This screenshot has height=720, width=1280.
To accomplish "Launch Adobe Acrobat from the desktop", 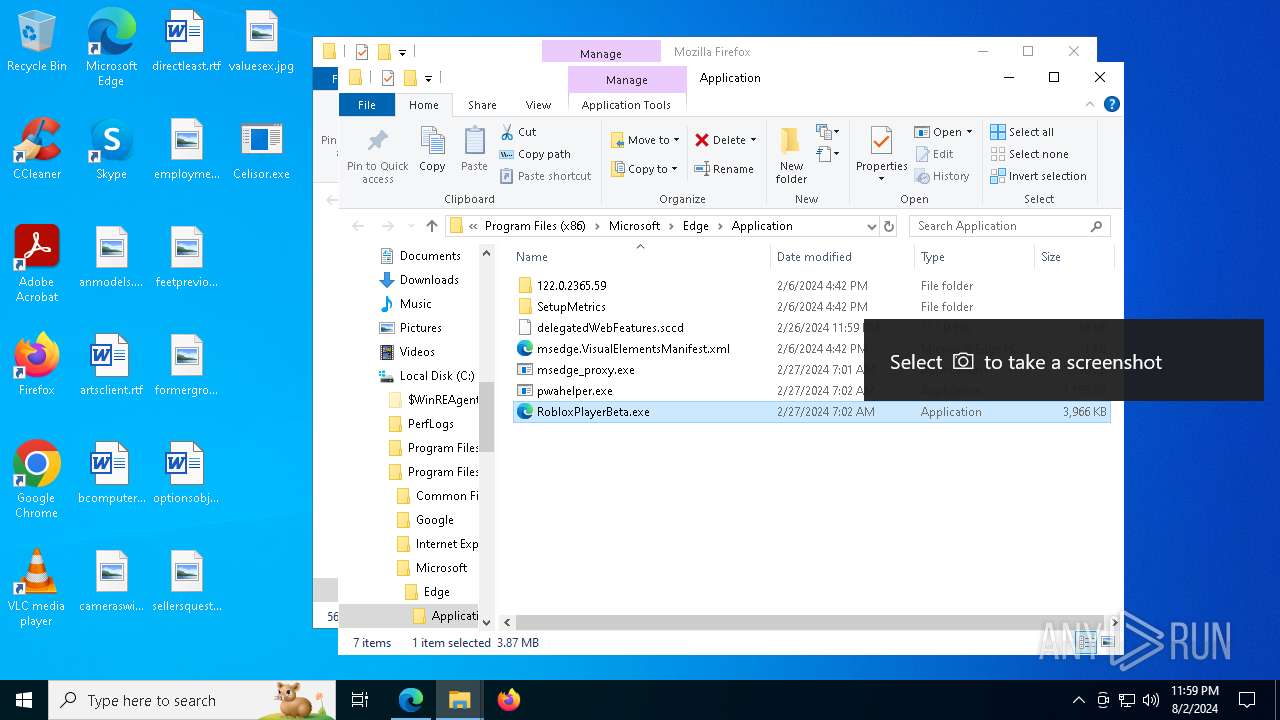I will [37, 264].
